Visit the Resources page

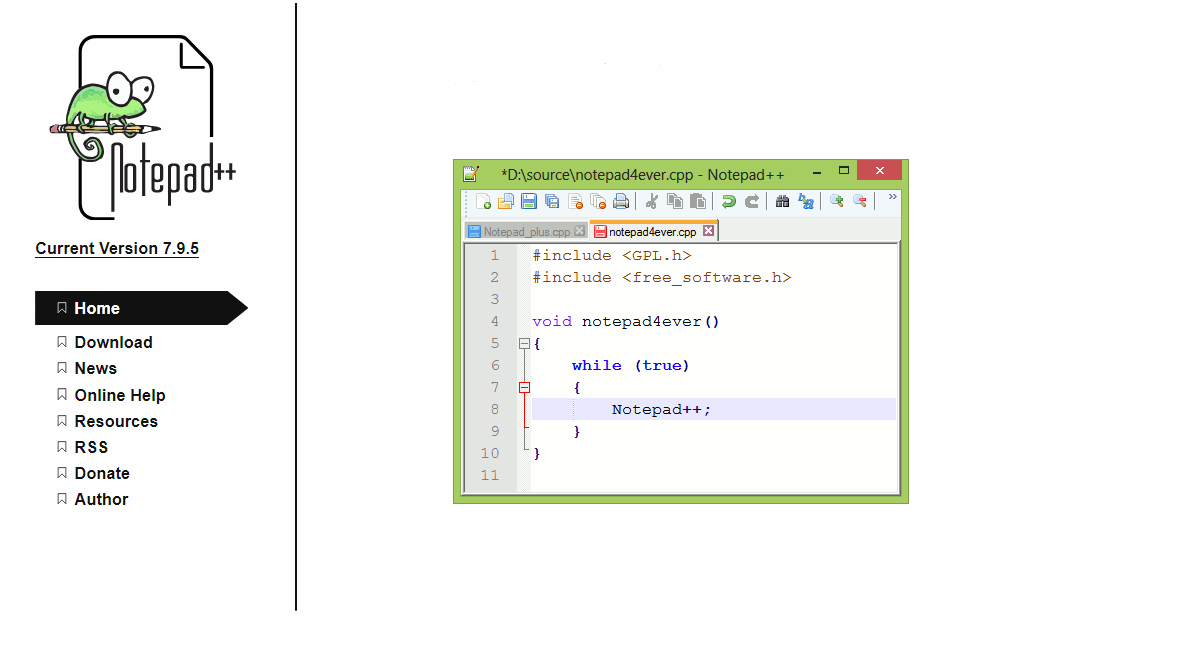116,421
